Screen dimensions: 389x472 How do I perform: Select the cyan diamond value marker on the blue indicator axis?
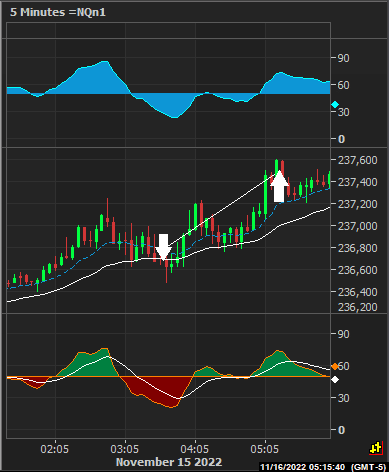(x=335, y=105)
